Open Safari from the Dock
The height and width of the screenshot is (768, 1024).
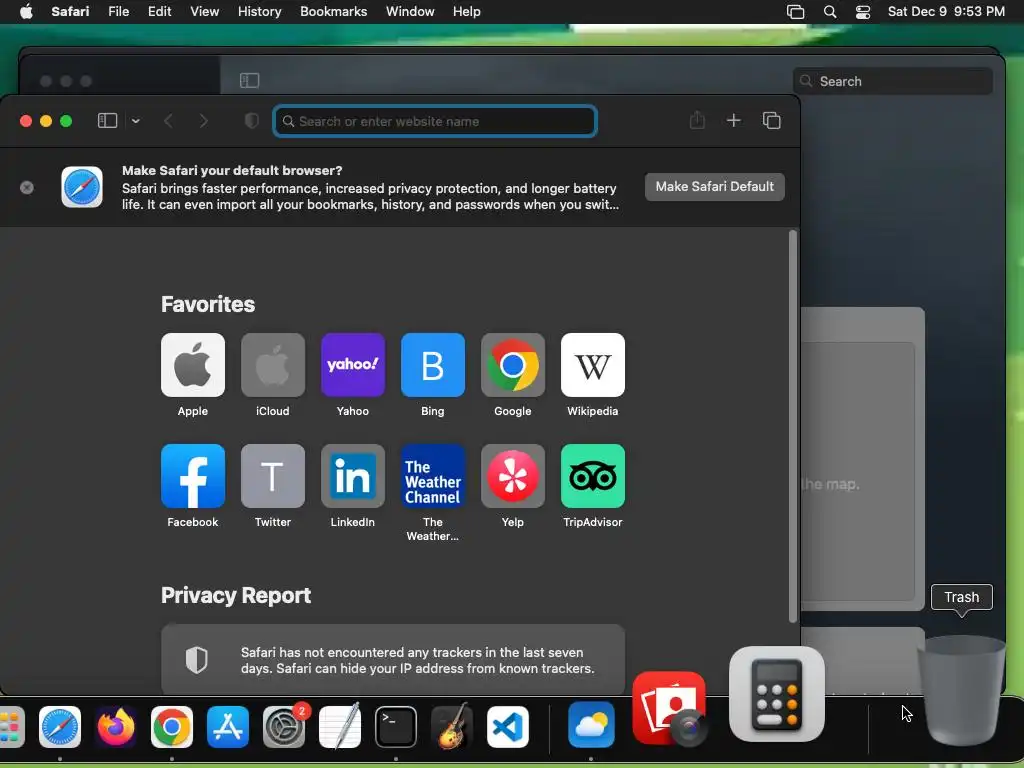pyautogui.click(x=59, y=727)
